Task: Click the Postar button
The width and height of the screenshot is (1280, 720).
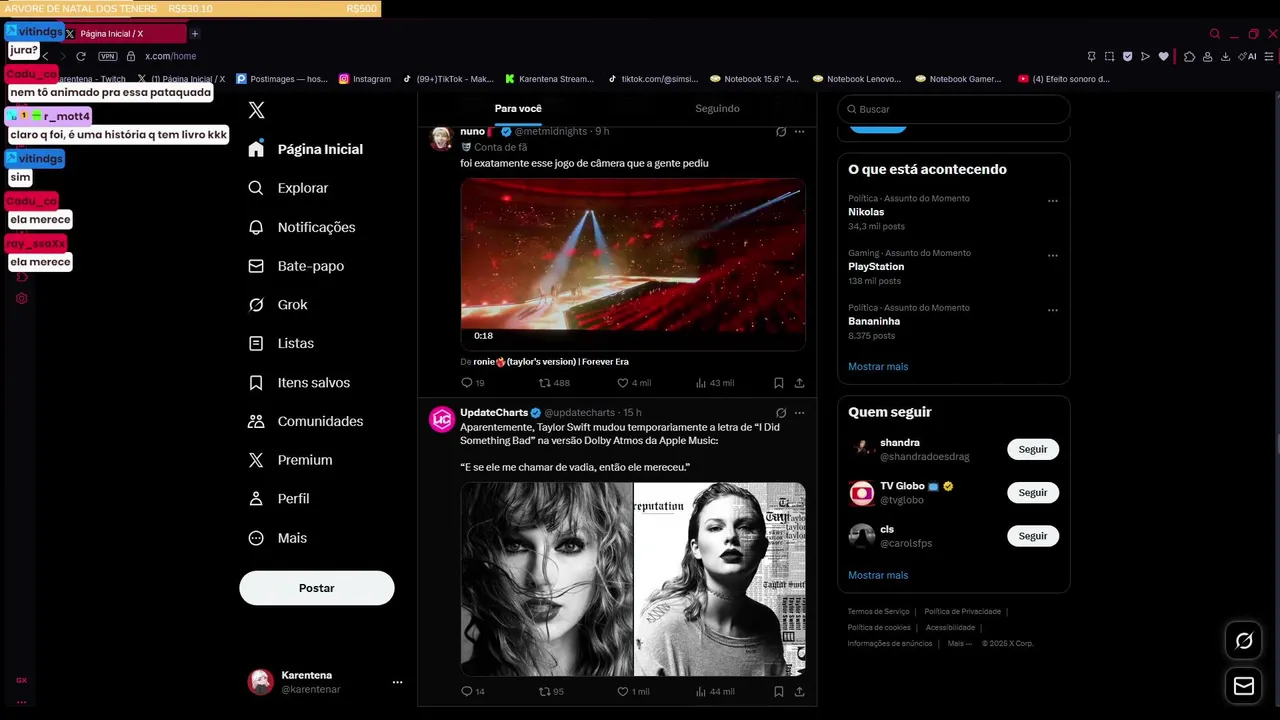Action: click(x=317, y=588)
